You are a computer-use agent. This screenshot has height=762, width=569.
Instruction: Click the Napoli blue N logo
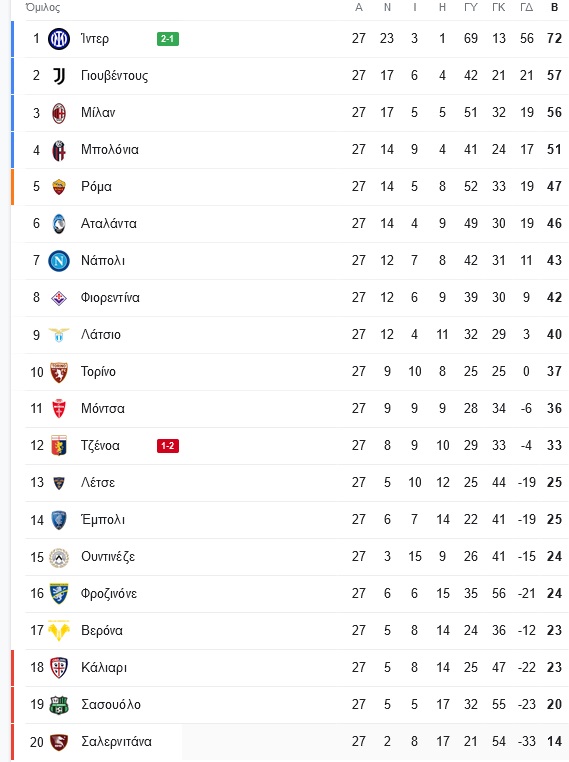(59, 261)
